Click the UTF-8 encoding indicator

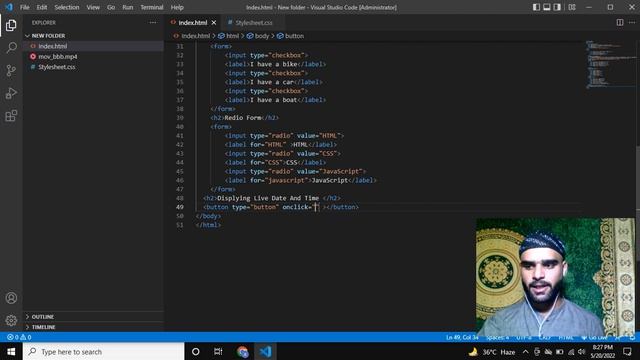click(x=524, y=338)
